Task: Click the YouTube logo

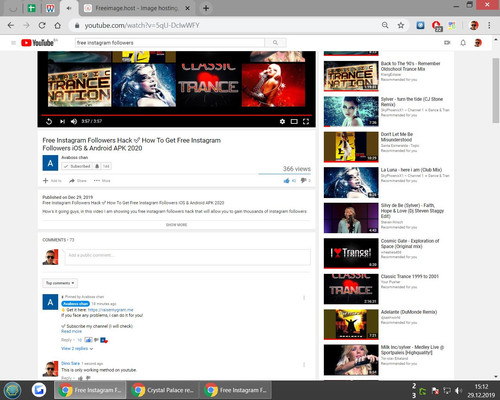Action: [37, 43]
